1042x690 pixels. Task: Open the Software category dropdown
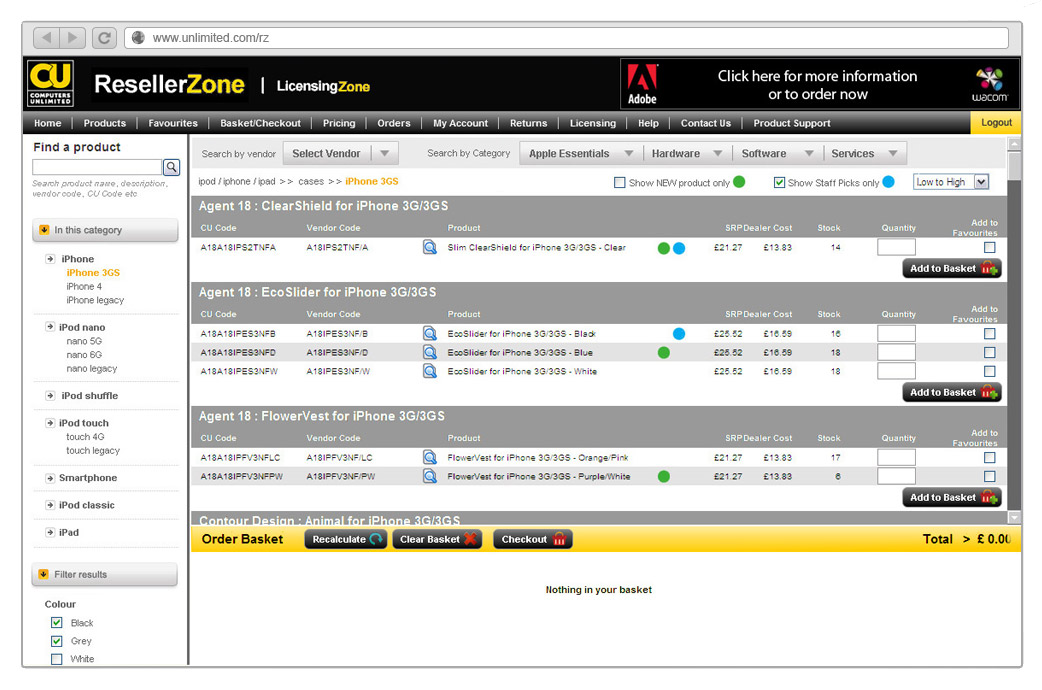(778, 154)
